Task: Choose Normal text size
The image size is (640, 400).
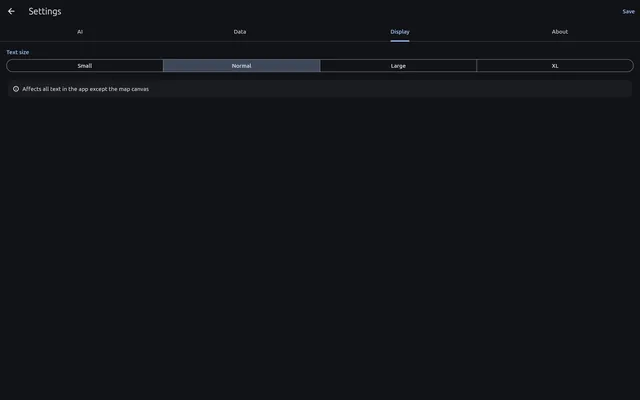Action: pyautogui.click(x=242, y=66)
